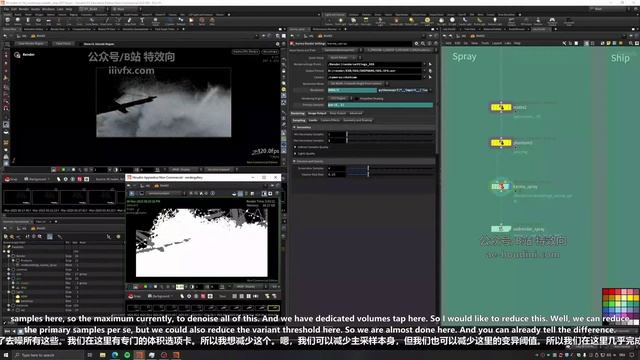
Task: Click the Output Picture file chooser icon
Action: click(430, 71)
